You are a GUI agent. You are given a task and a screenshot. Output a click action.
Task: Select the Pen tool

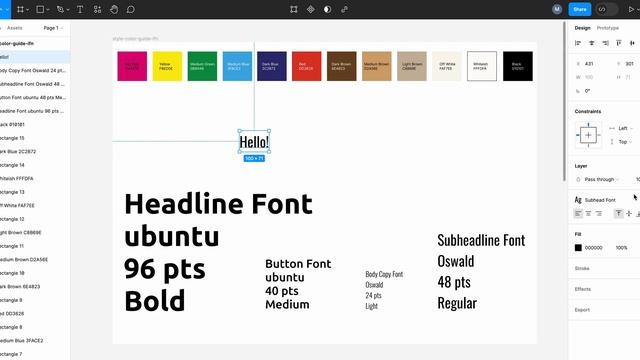(x=60, y=9)
